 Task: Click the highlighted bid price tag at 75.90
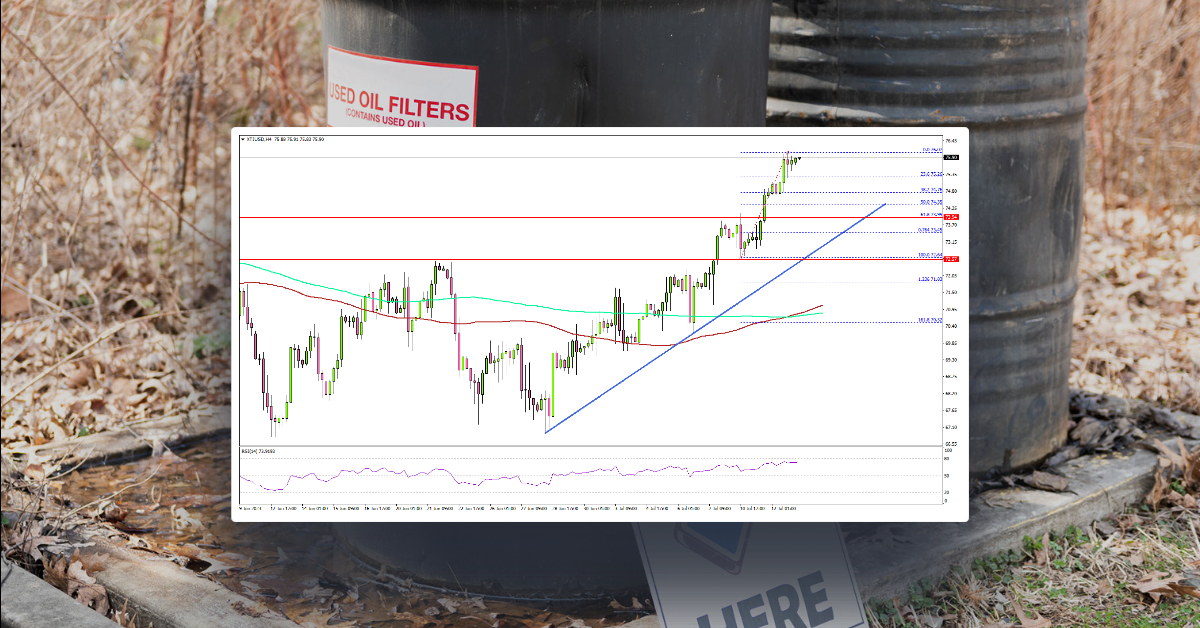pos(950,156)
